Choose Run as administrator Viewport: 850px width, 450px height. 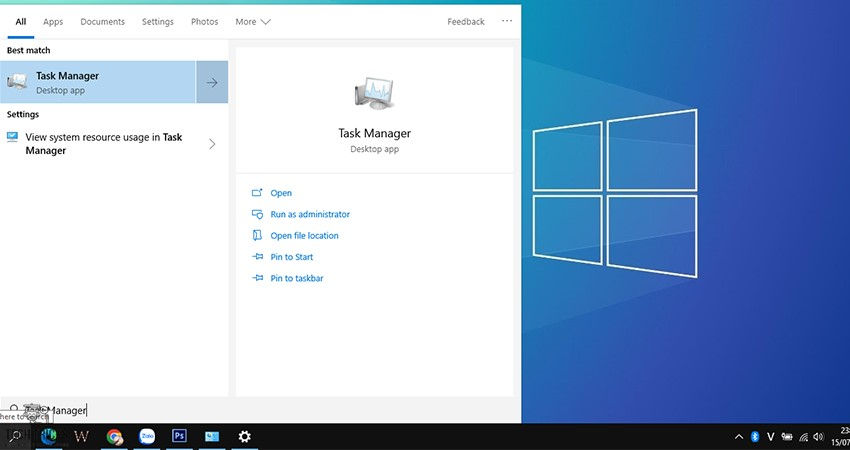point(310,214)
